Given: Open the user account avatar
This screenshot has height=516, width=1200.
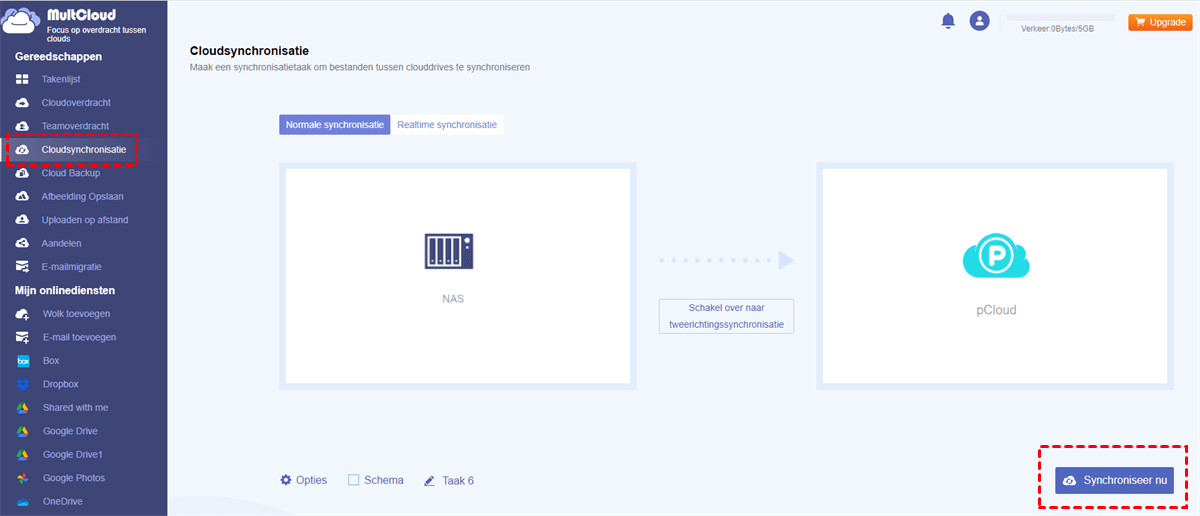Looking at the screenshot, I should (979, 21).
